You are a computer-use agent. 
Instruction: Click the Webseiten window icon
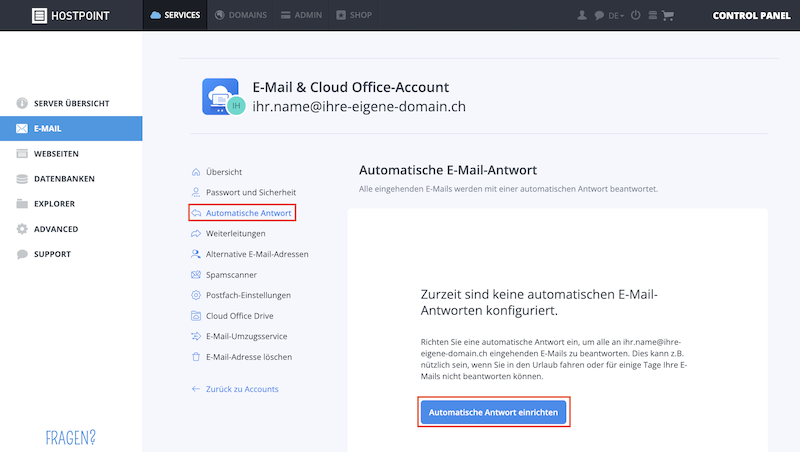22,154
